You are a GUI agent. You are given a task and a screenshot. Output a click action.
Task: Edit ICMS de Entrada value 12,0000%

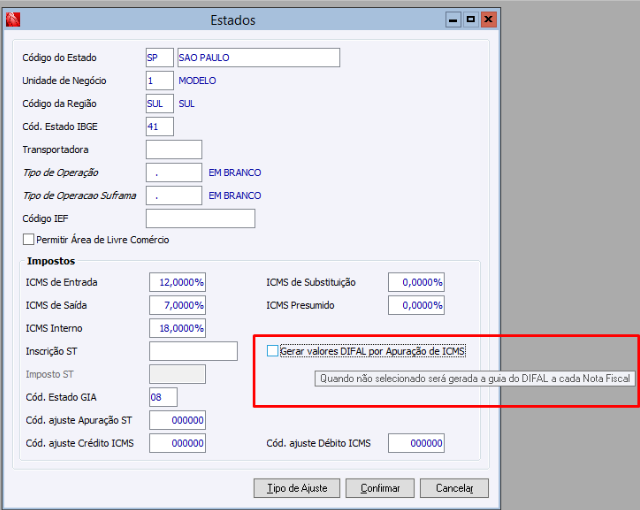click(x=178, y=282)
